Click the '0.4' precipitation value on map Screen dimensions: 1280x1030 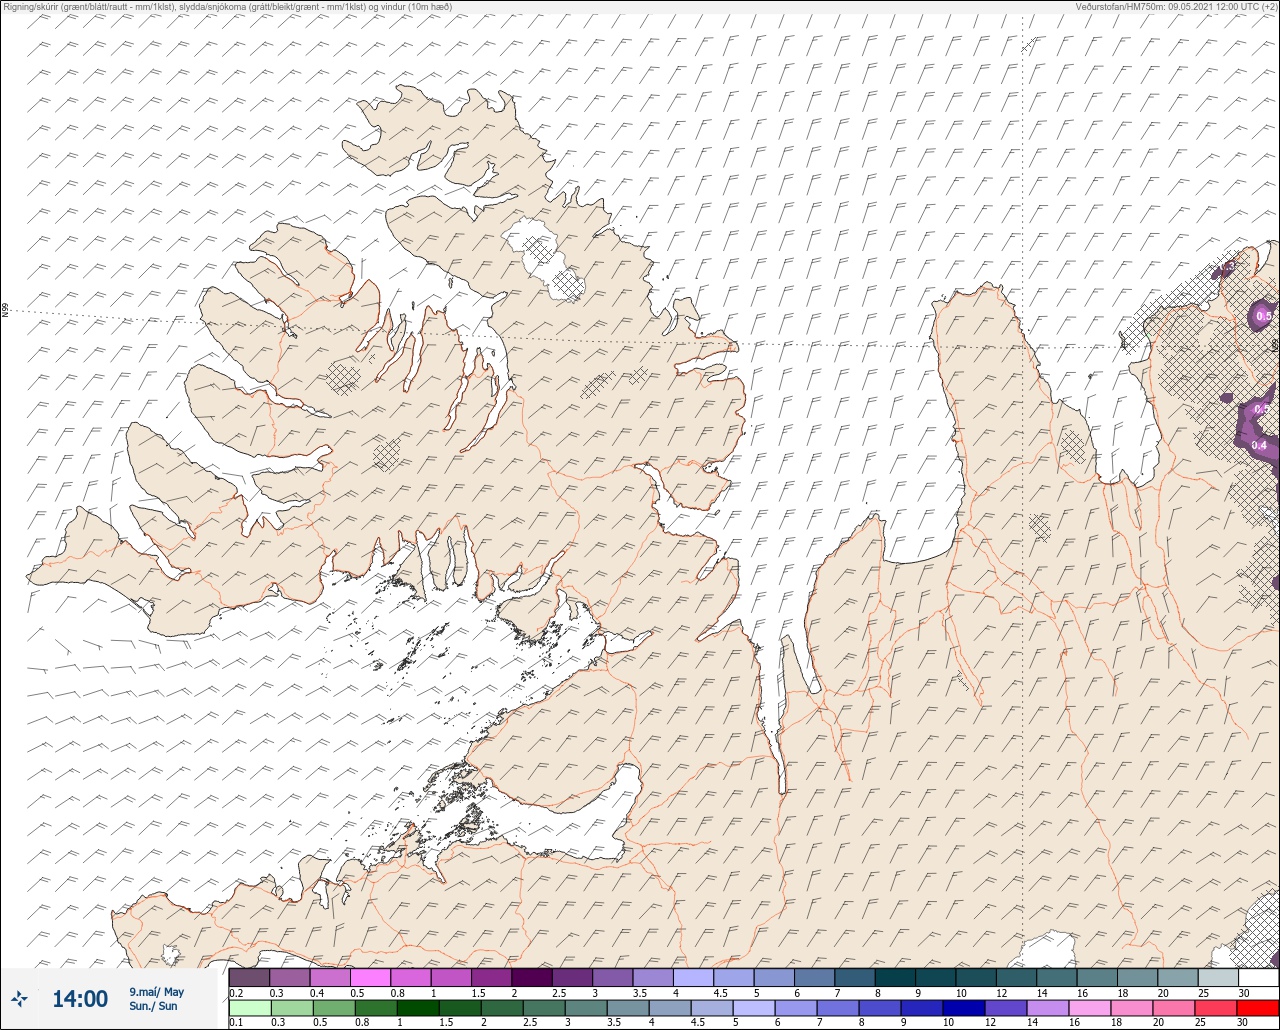[1259, 445]
